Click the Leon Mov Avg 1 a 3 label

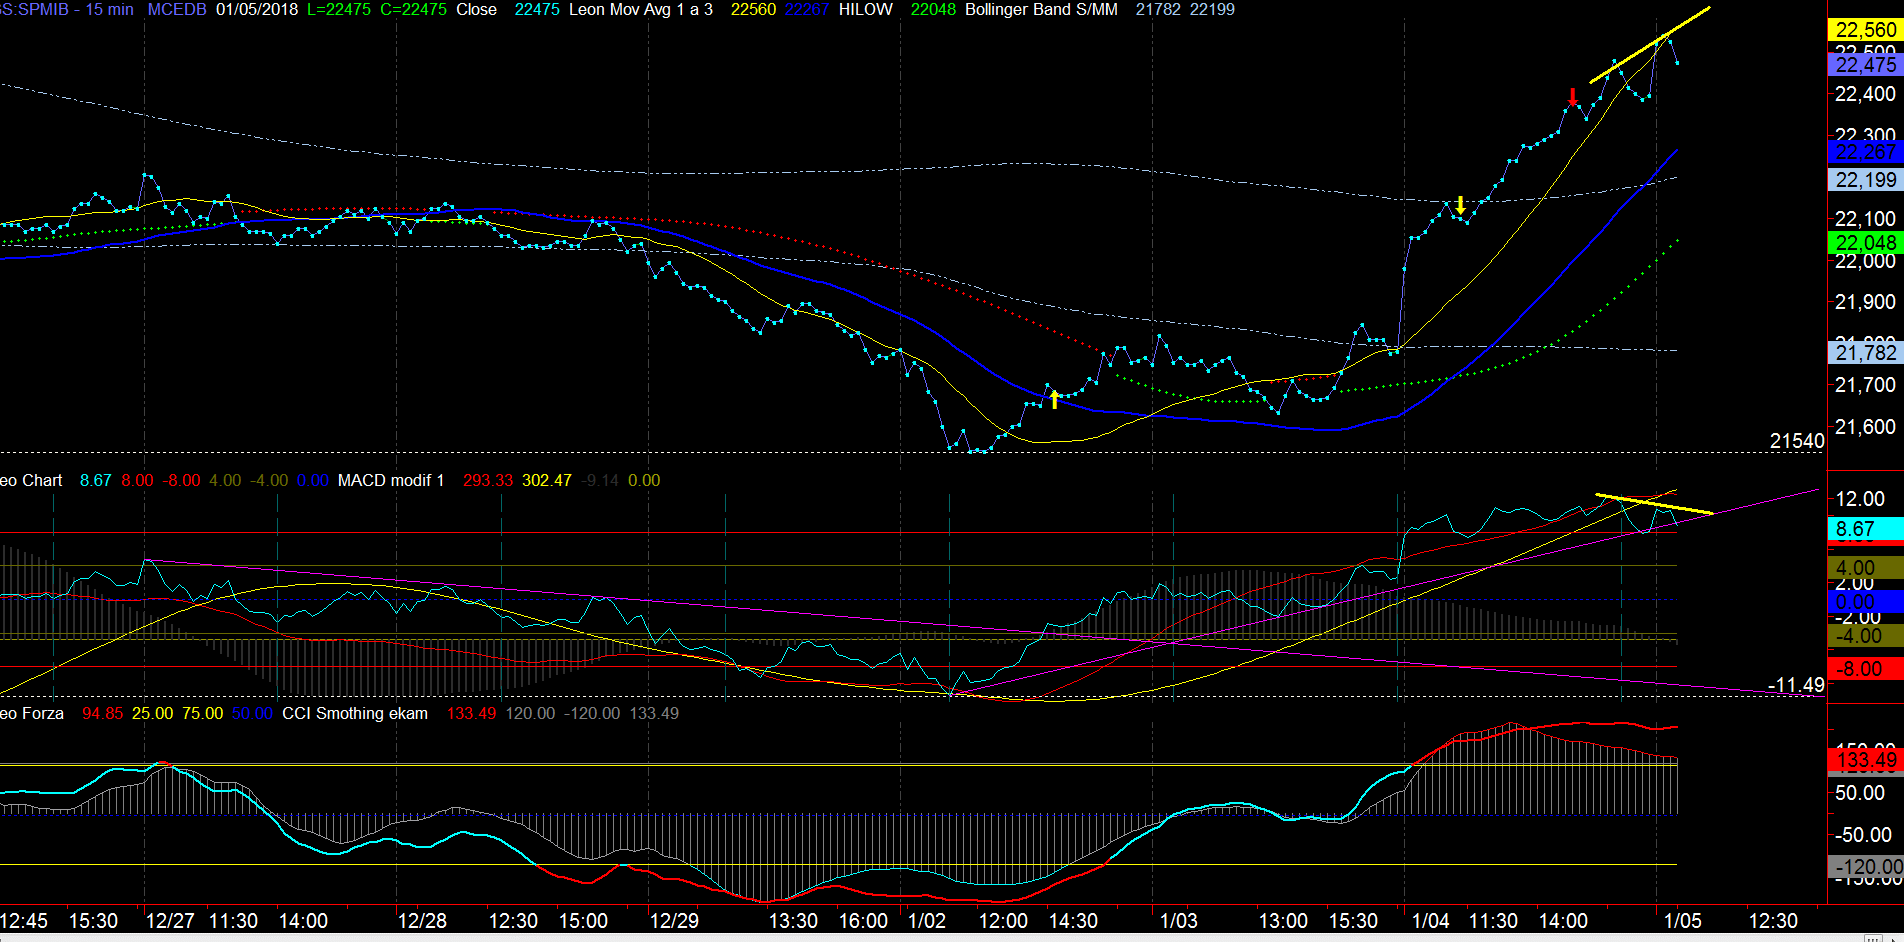pos(640,10)
